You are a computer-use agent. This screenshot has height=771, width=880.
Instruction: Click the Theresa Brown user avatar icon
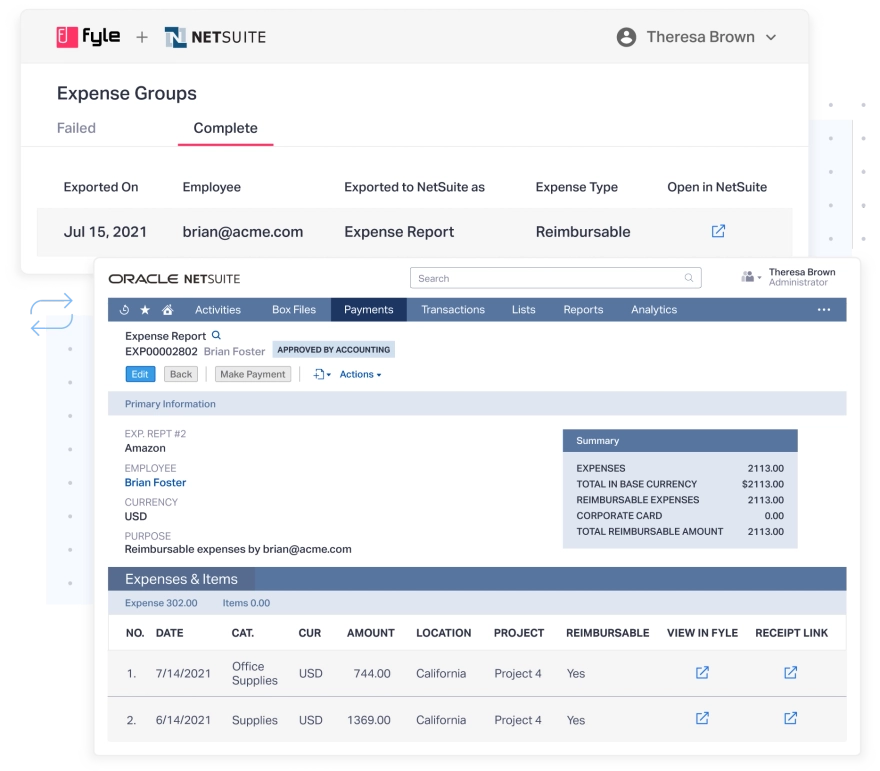(x=626, y=37)
